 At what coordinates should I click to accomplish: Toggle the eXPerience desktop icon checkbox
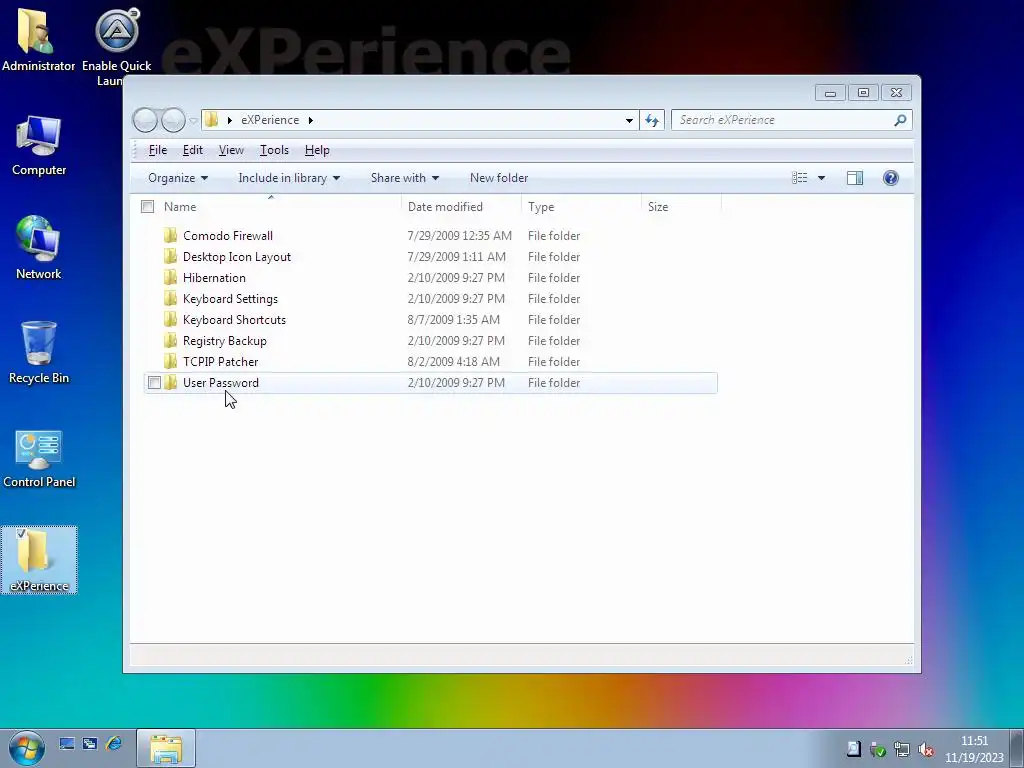point(21,534)
